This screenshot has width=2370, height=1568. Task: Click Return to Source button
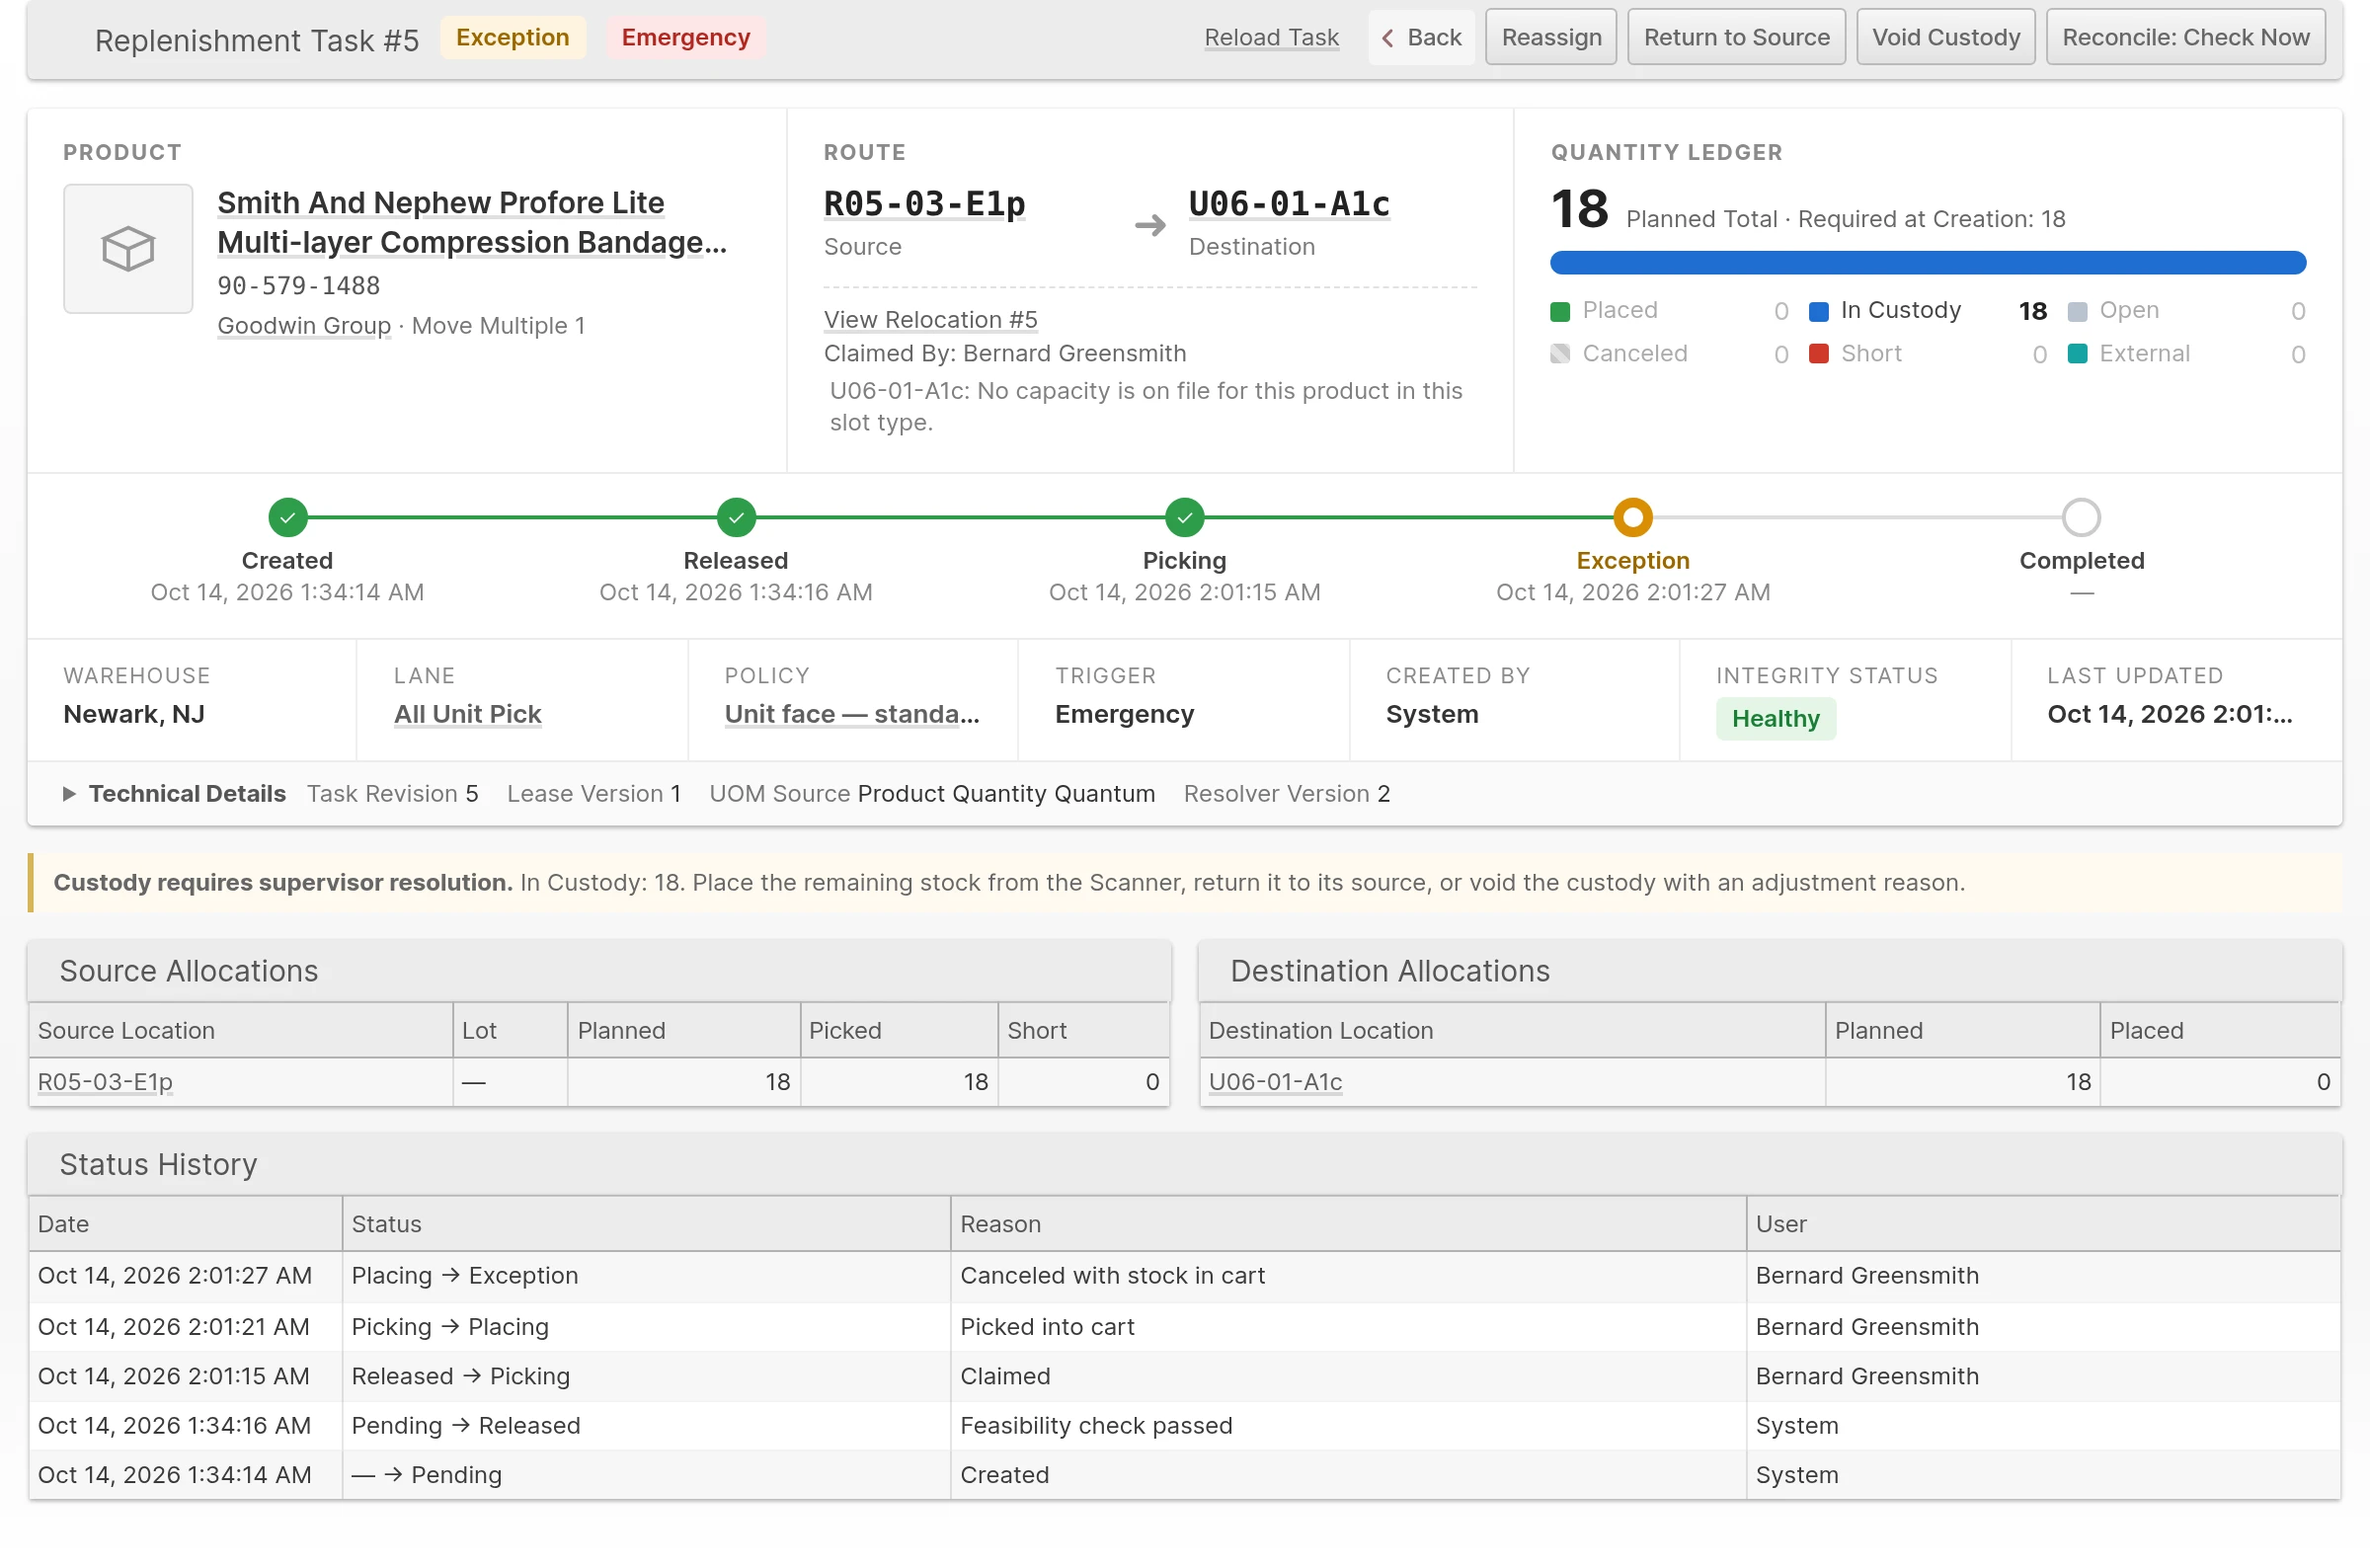1736,38
